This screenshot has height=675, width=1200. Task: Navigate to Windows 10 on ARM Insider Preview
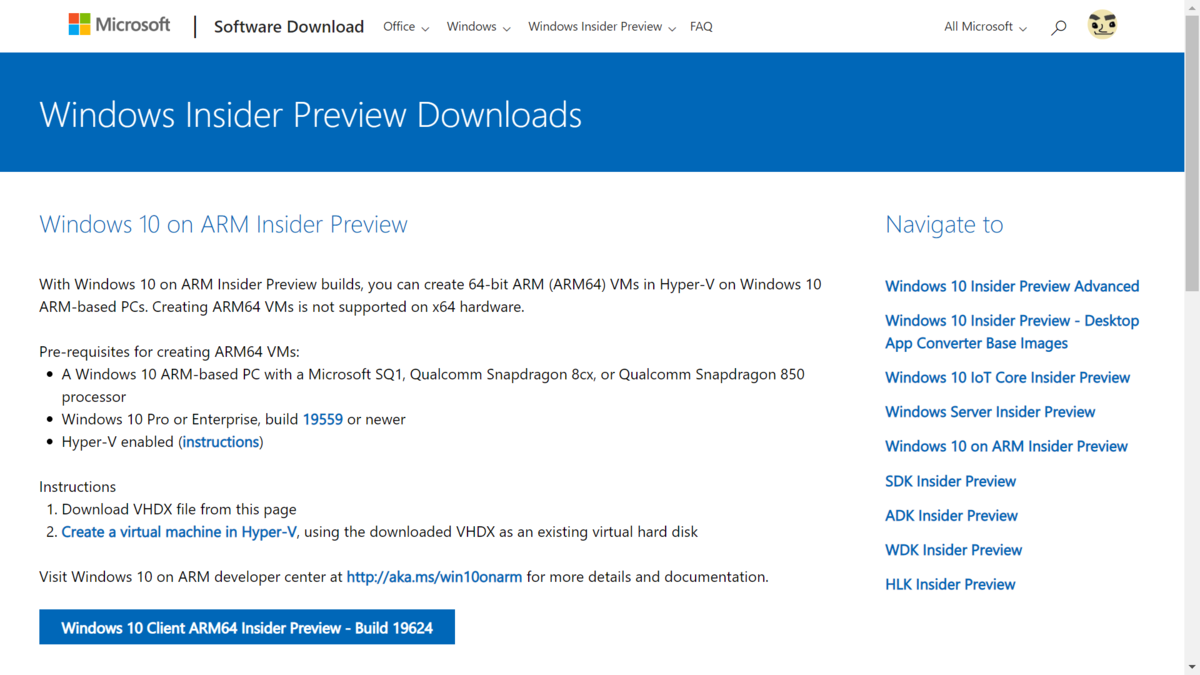click(x=1006, y=447)
